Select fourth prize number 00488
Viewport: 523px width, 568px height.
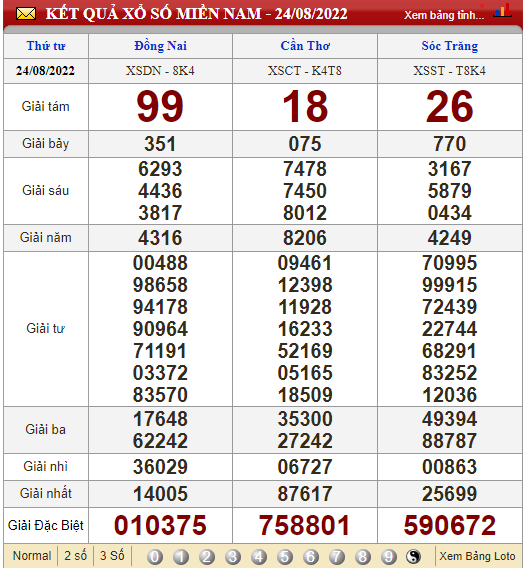tap(160, 263)
